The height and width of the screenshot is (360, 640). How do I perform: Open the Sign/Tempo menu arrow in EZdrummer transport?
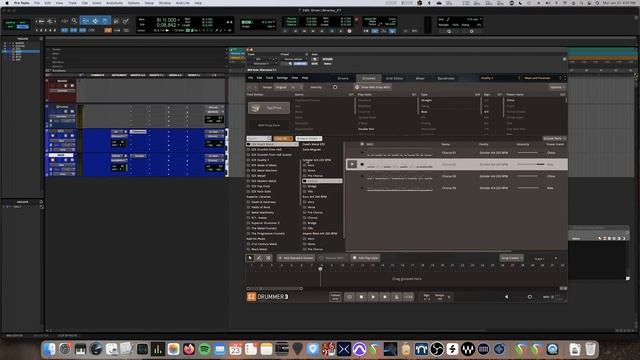pos(449,297)
